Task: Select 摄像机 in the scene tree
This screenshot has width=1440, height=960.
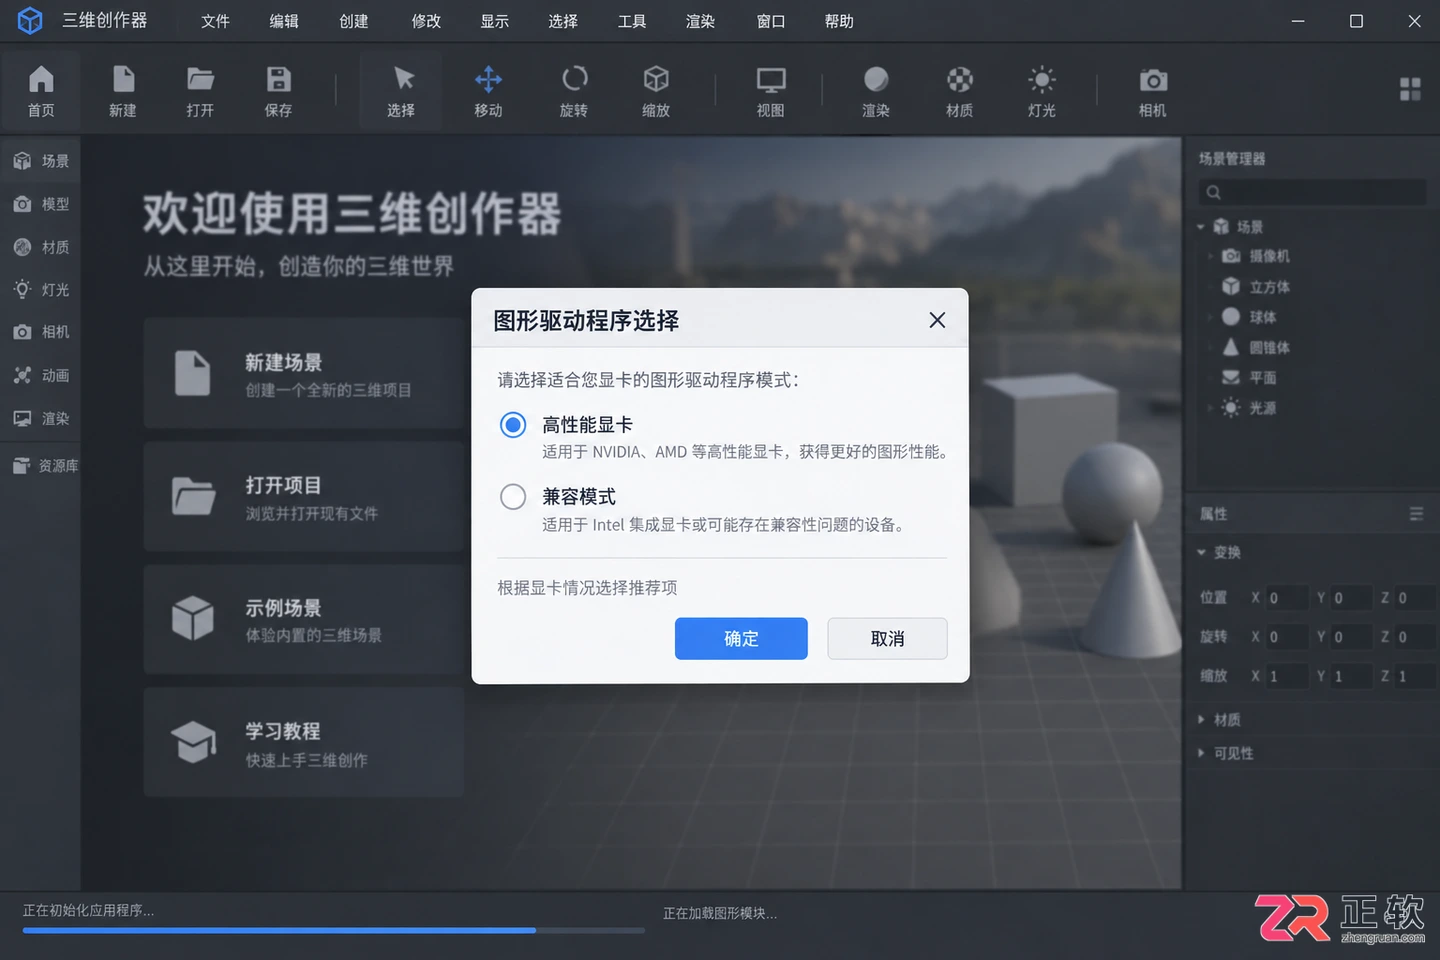Action: click(x=1258, y=256)
